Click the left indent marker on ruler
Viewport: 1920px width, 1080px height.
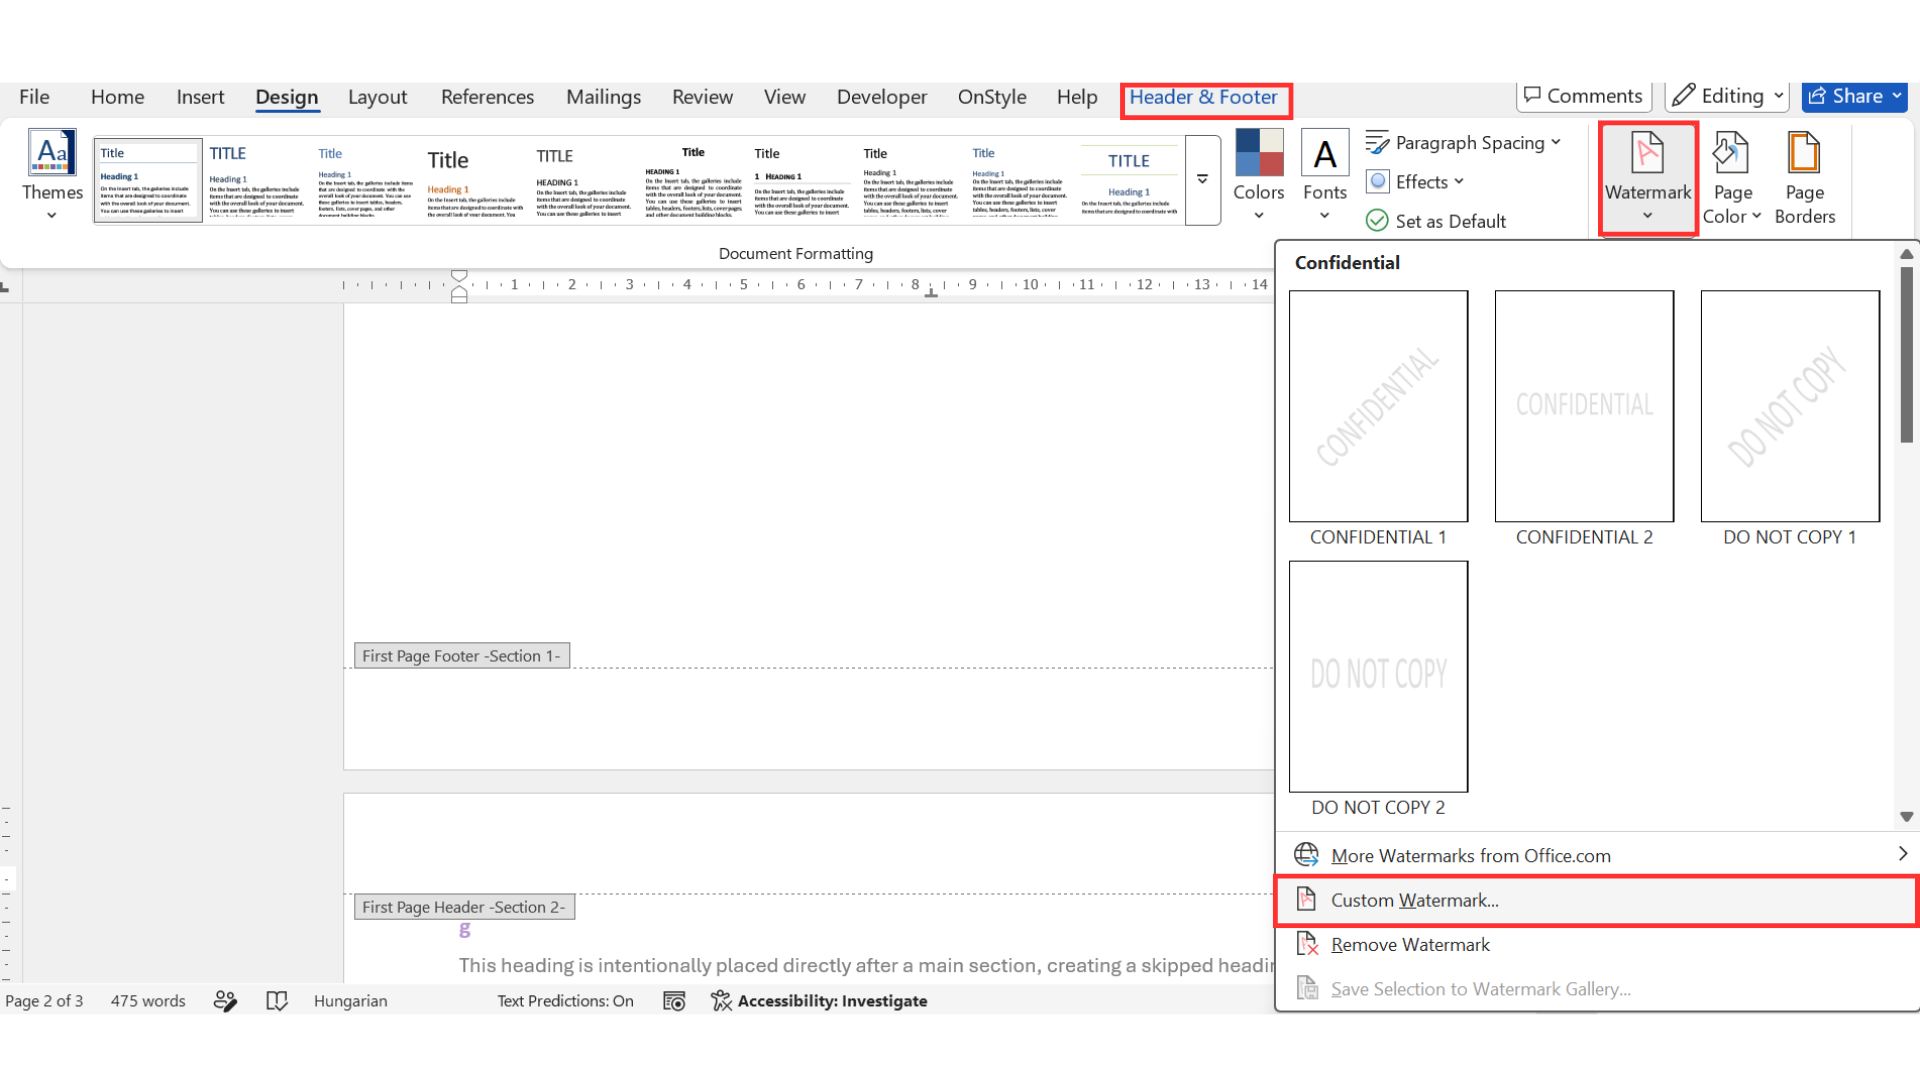click(459, 297)
